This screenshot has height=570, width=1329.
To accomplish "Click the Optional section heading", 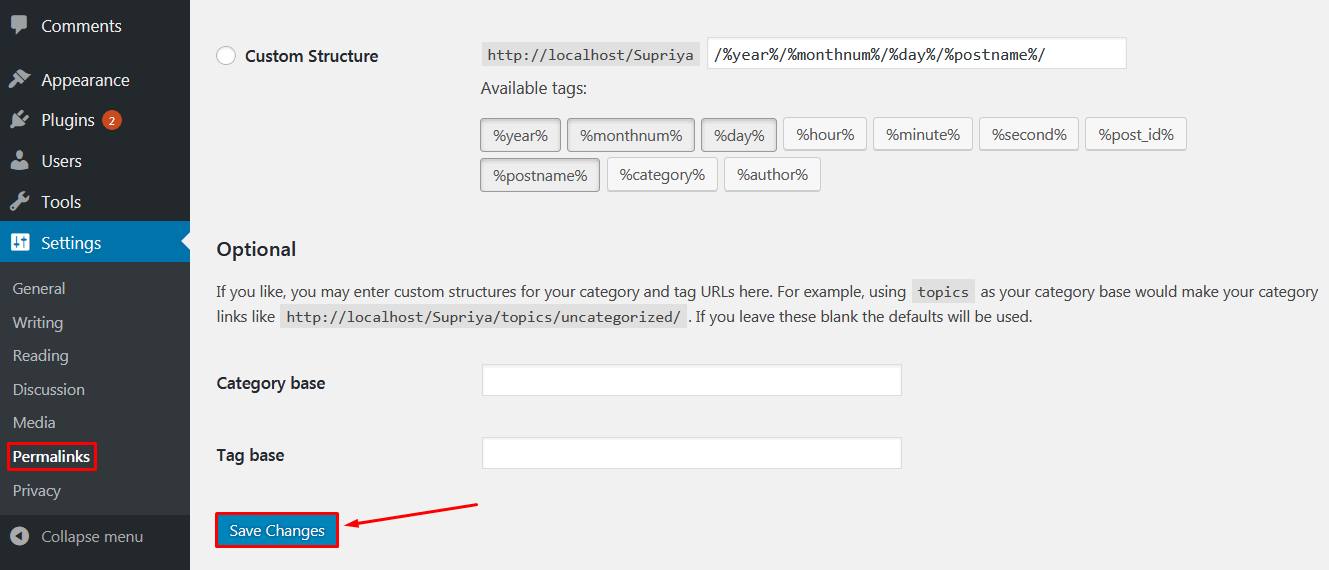I will point(257,249).
